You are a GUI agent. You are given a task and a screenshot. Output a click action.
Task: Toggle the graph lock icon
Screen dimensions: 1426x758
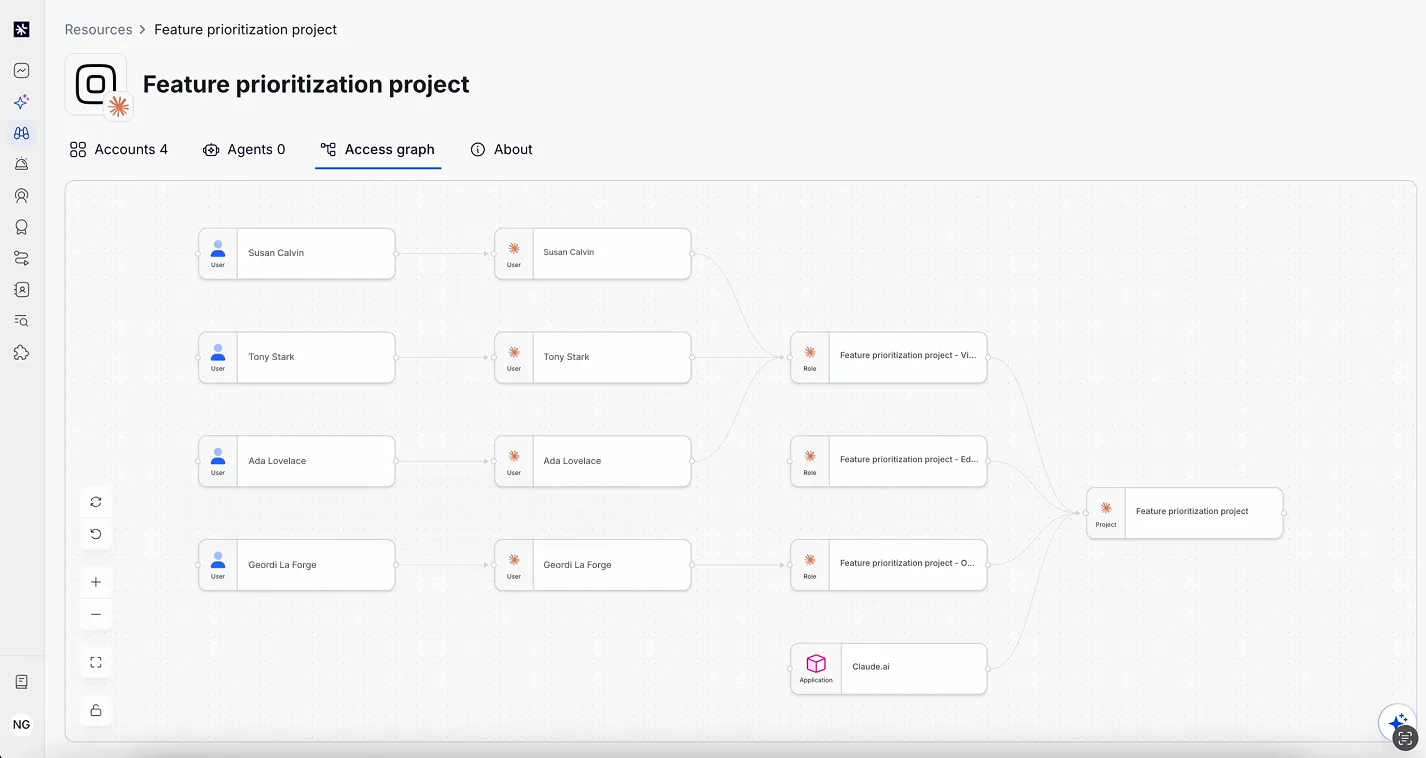click(96, 710)
